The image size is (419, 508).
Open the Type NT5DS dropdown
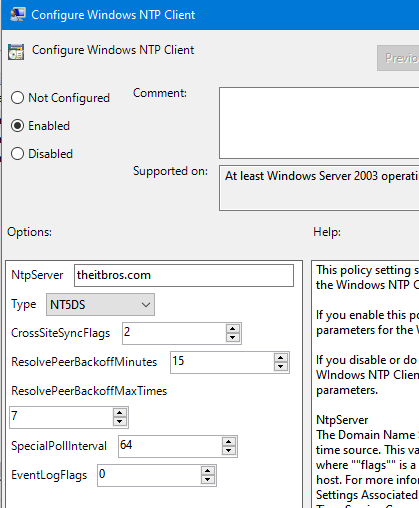tap(100, 304)
